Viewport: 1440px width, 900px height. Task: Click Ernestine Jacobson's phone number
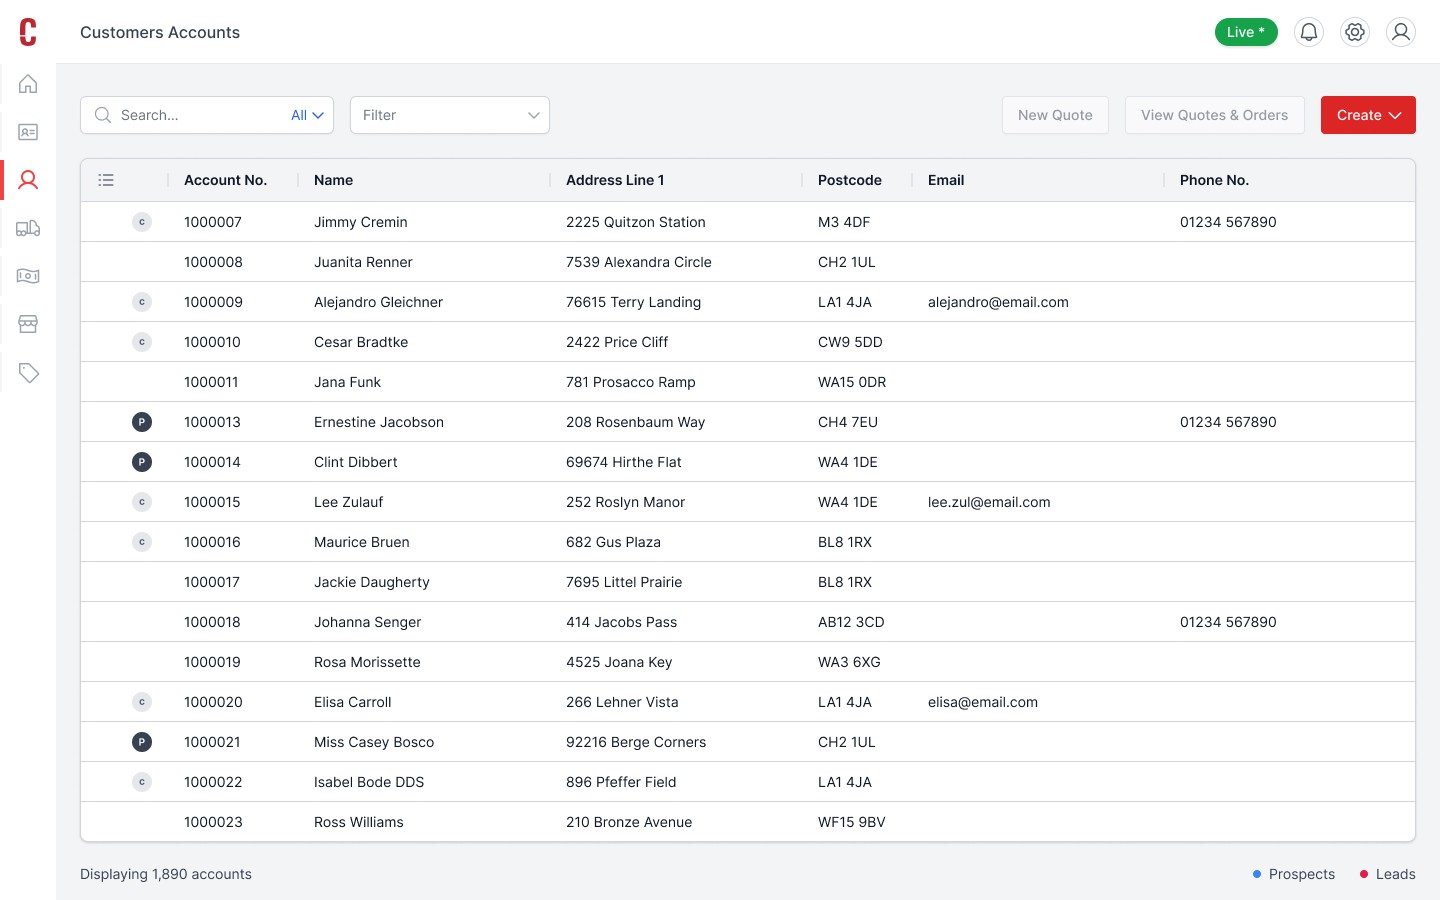click(x=1228, y=422)
